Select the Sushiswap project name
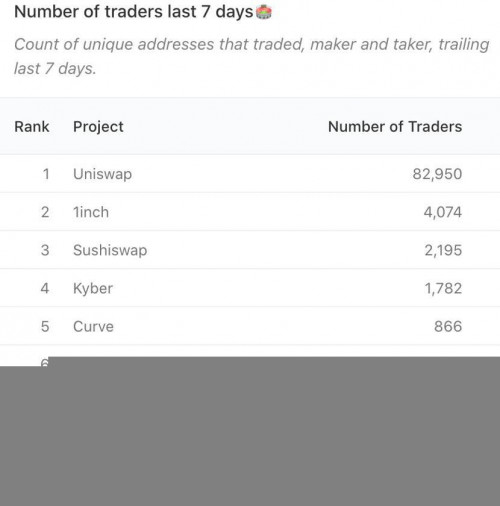The height and width of the screenshot is (506, 500). (x=110, y=250)
